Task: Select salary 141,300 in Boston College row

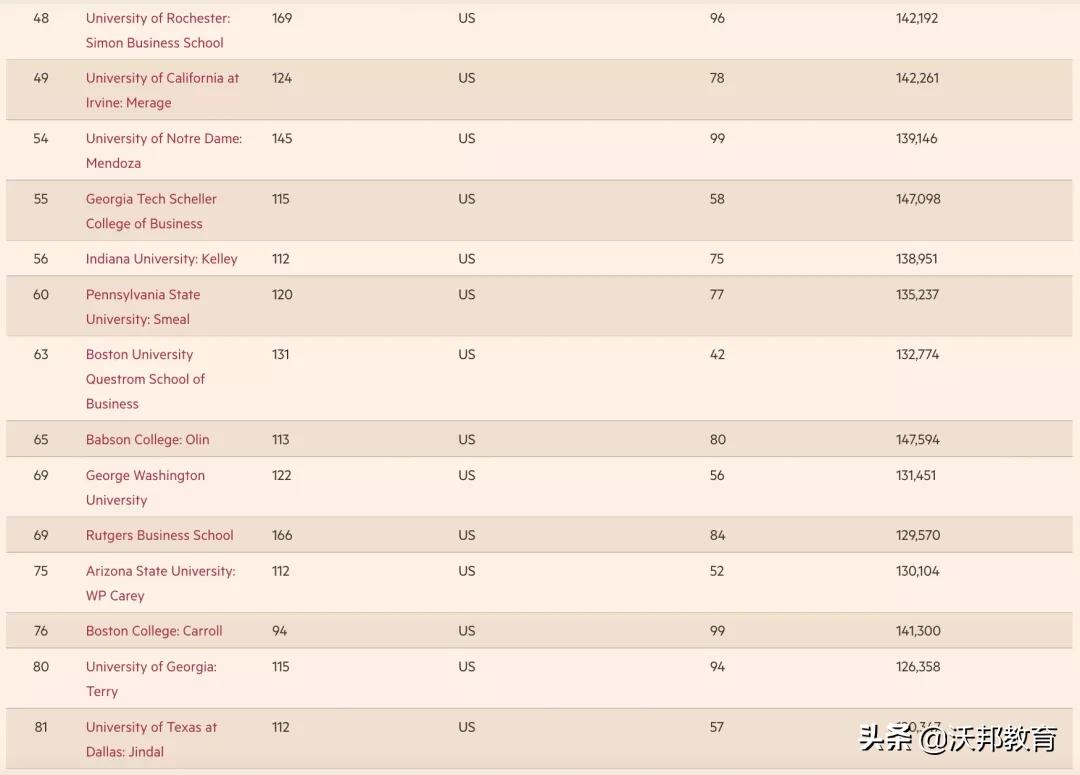Action: pyautogui.click(x=918, y=631)
